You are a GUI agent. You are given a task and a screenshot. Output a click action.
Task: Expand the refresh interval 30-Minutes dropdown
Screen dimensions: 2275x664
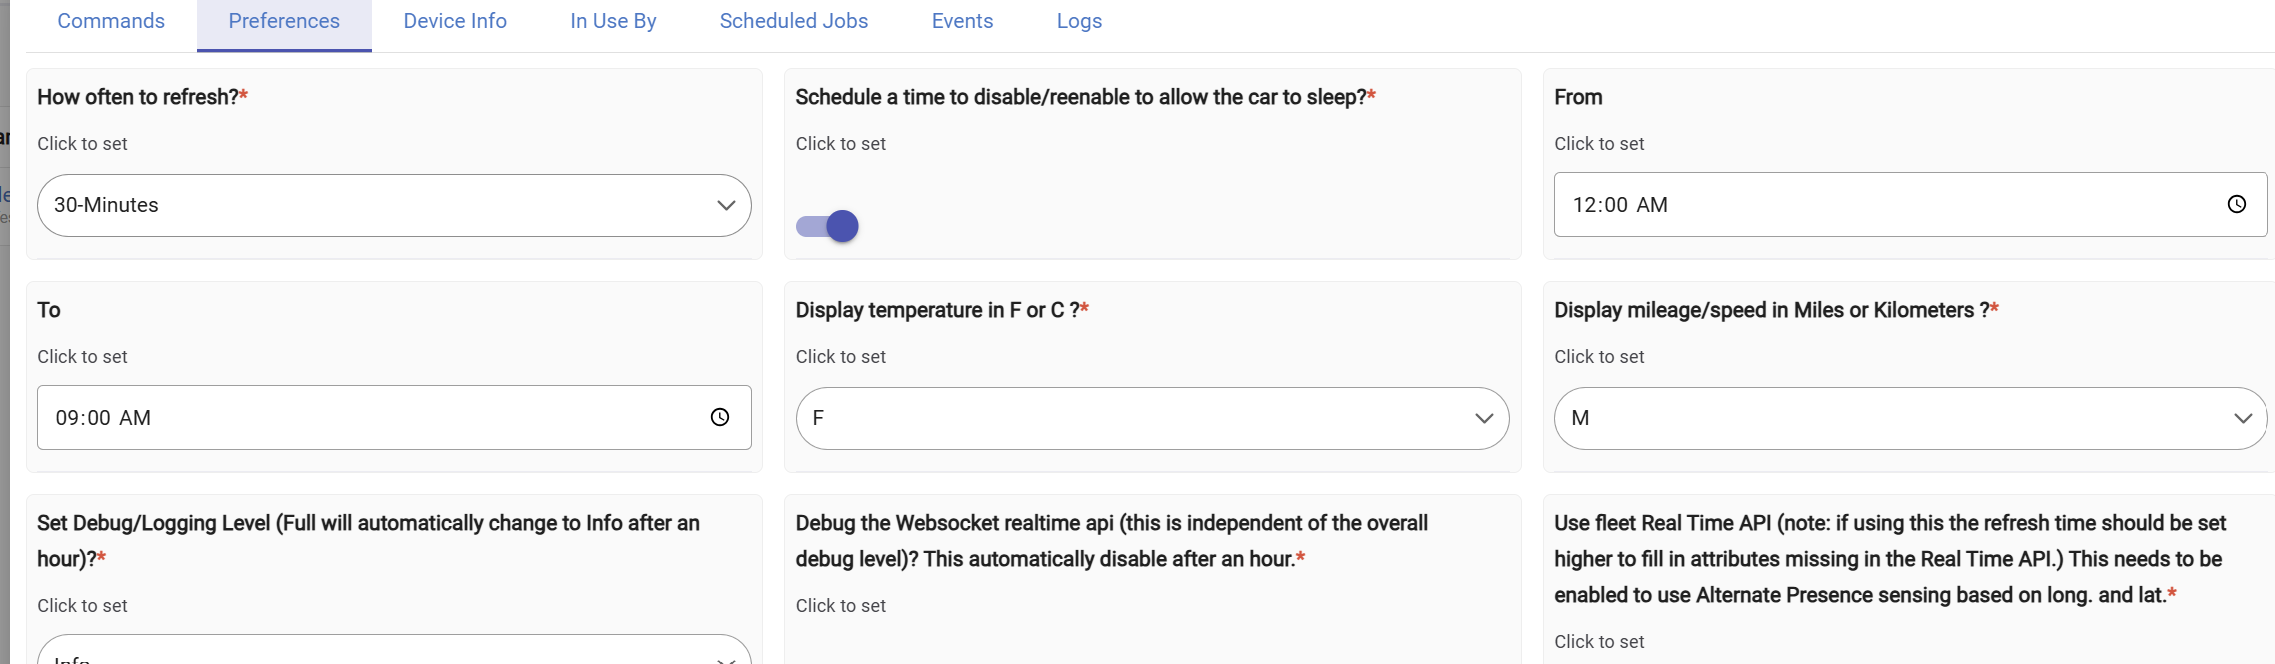[393, 205]
